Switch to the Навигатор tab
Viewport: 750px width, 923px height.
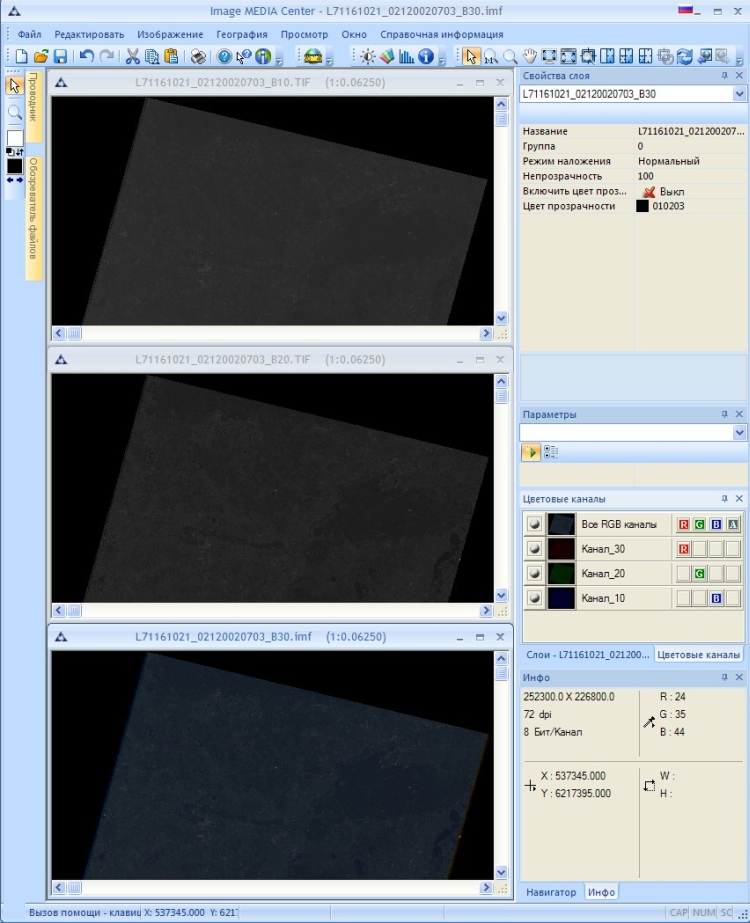tap(551, 892)
